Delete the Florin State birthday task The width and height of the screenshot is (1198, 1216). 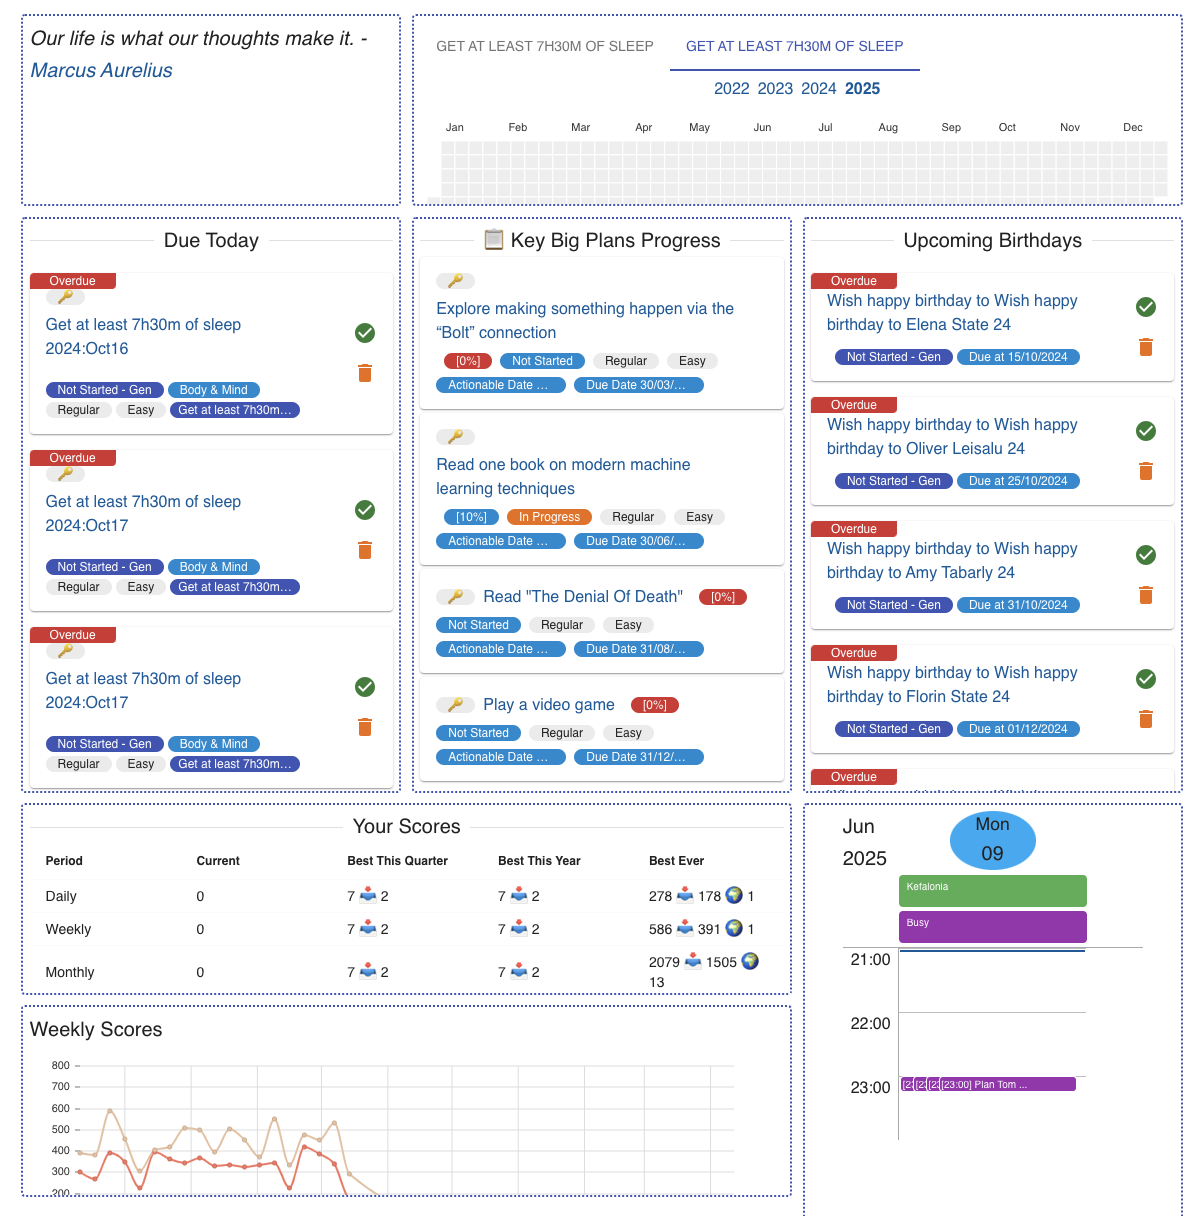click(x=1146, y=719)
